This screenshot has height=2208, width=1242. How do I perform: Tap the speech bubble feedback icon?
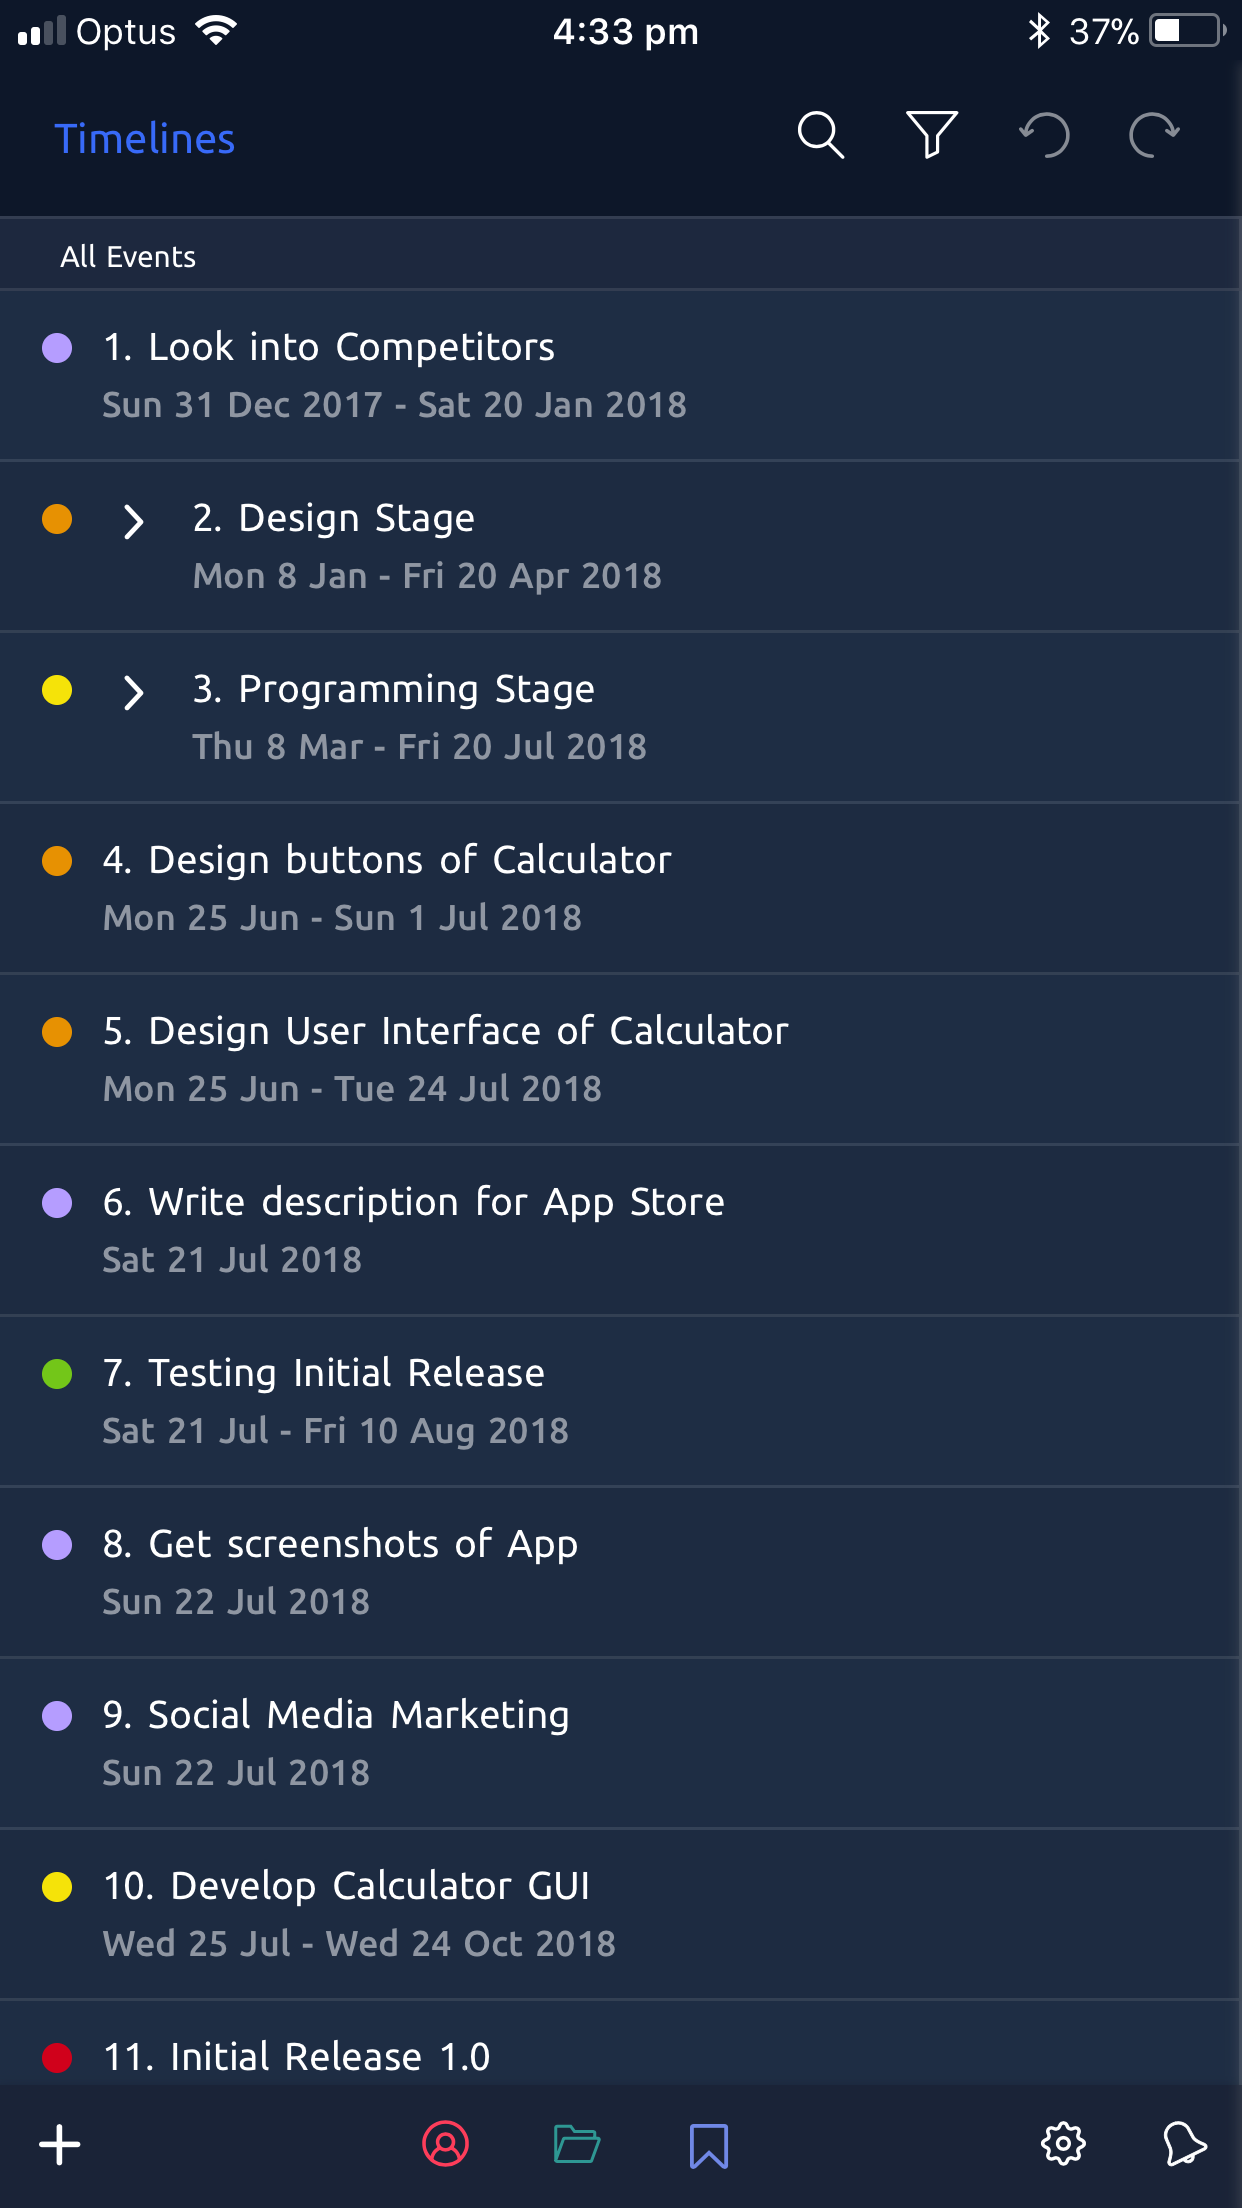[x=1185, y=2145]
